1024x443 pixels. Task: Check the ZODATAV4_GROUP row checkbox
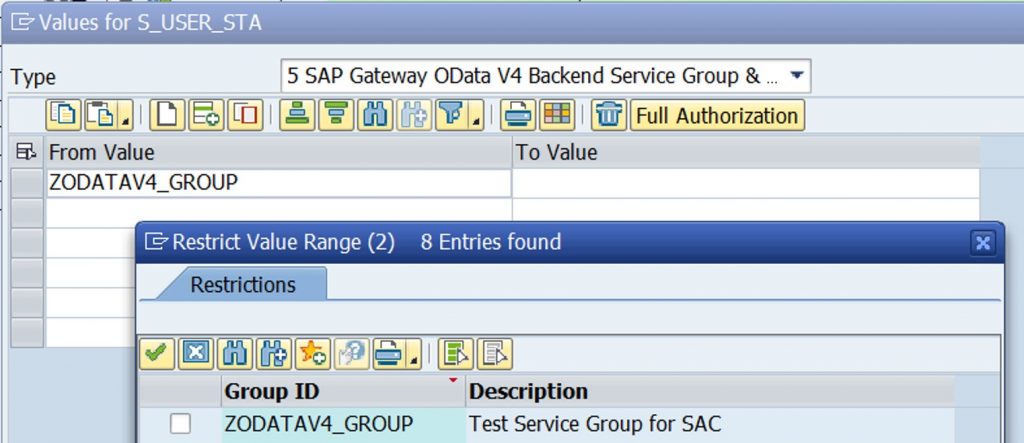pos(180,423)
